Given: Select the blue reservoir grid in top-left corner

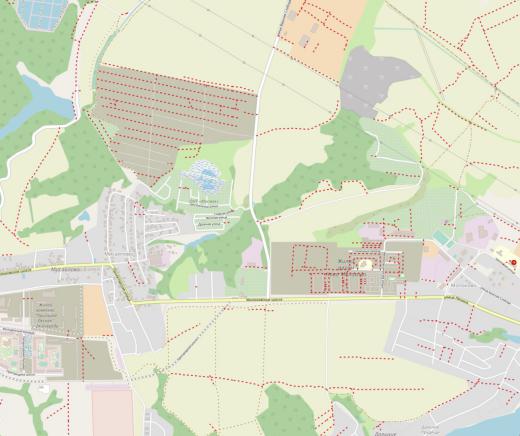Looking at the screenshot, I should coord(42,14).
